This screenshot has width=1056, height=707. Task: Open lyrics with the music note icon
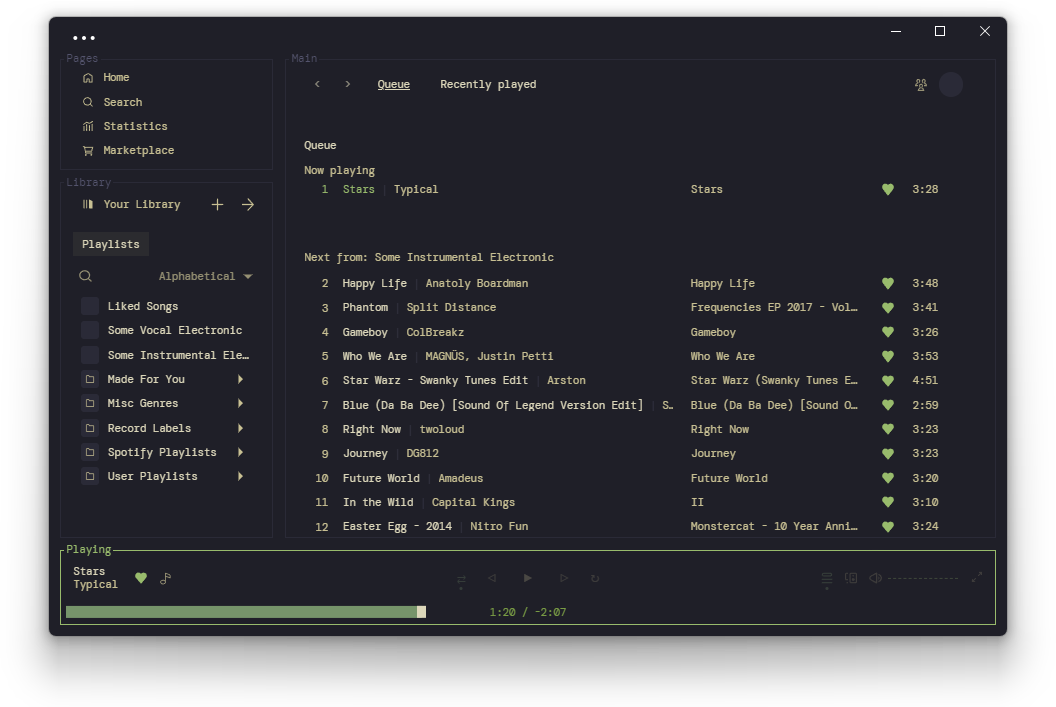point(166,578)
